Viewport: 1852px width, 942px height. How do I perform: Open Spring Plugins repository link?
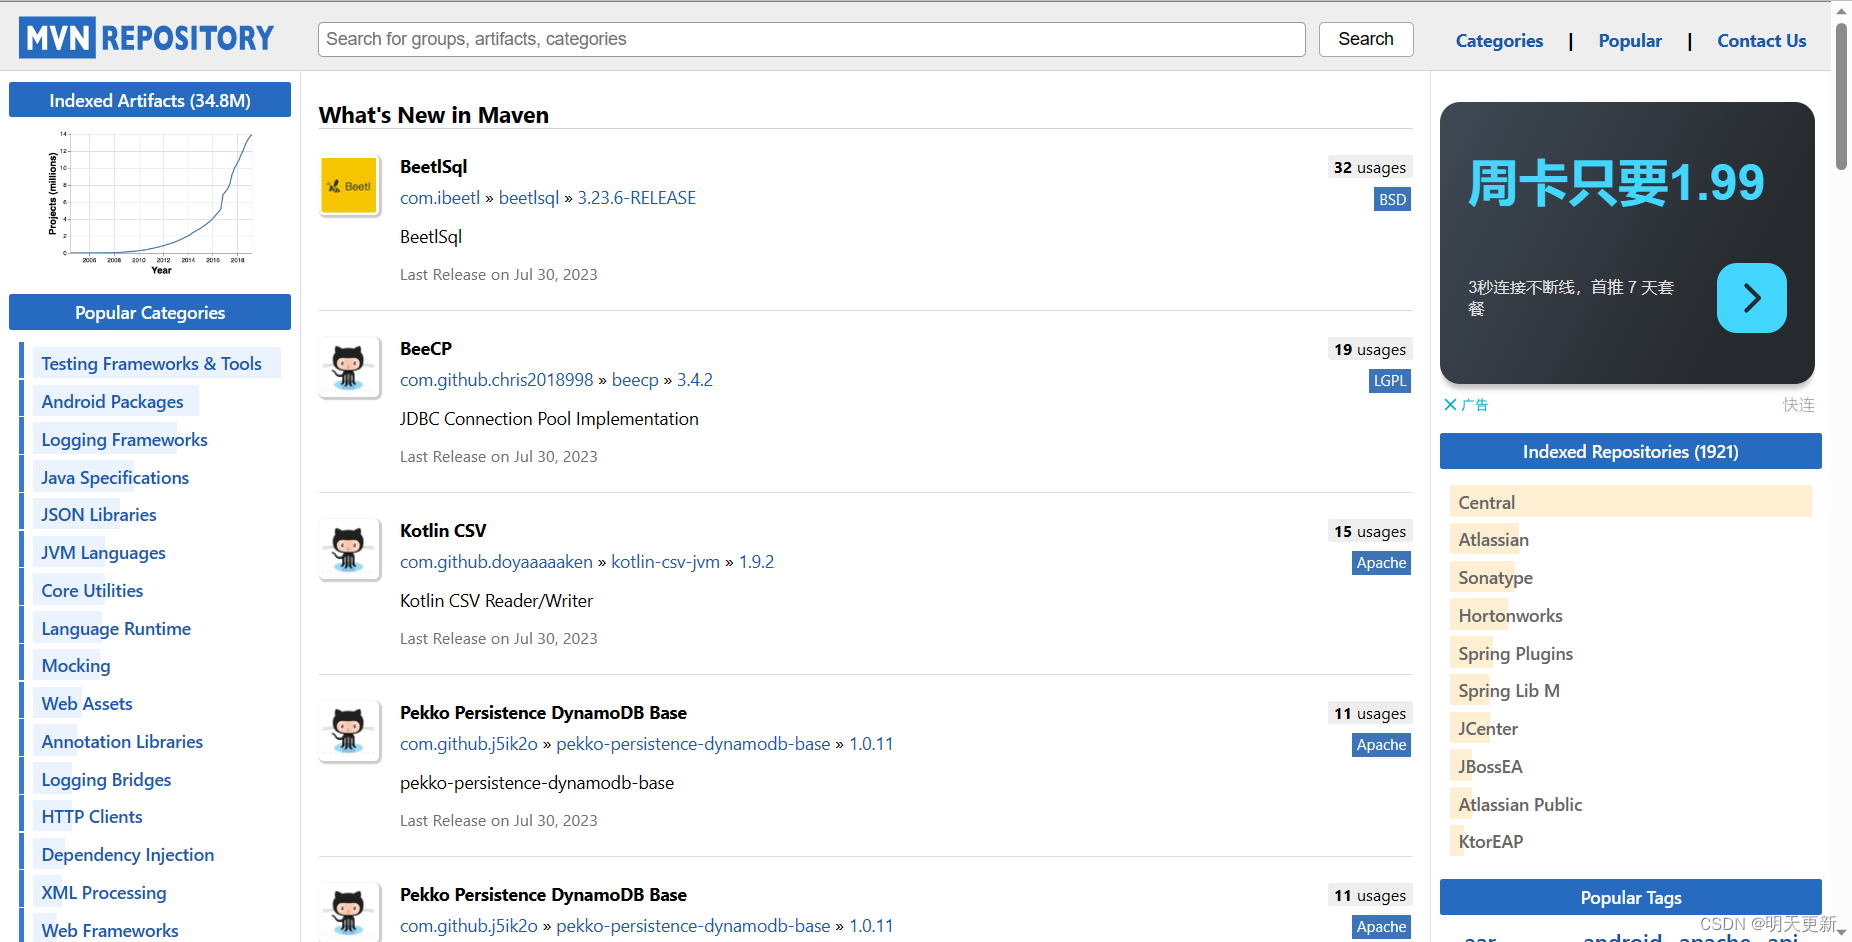click(1515, 654)
